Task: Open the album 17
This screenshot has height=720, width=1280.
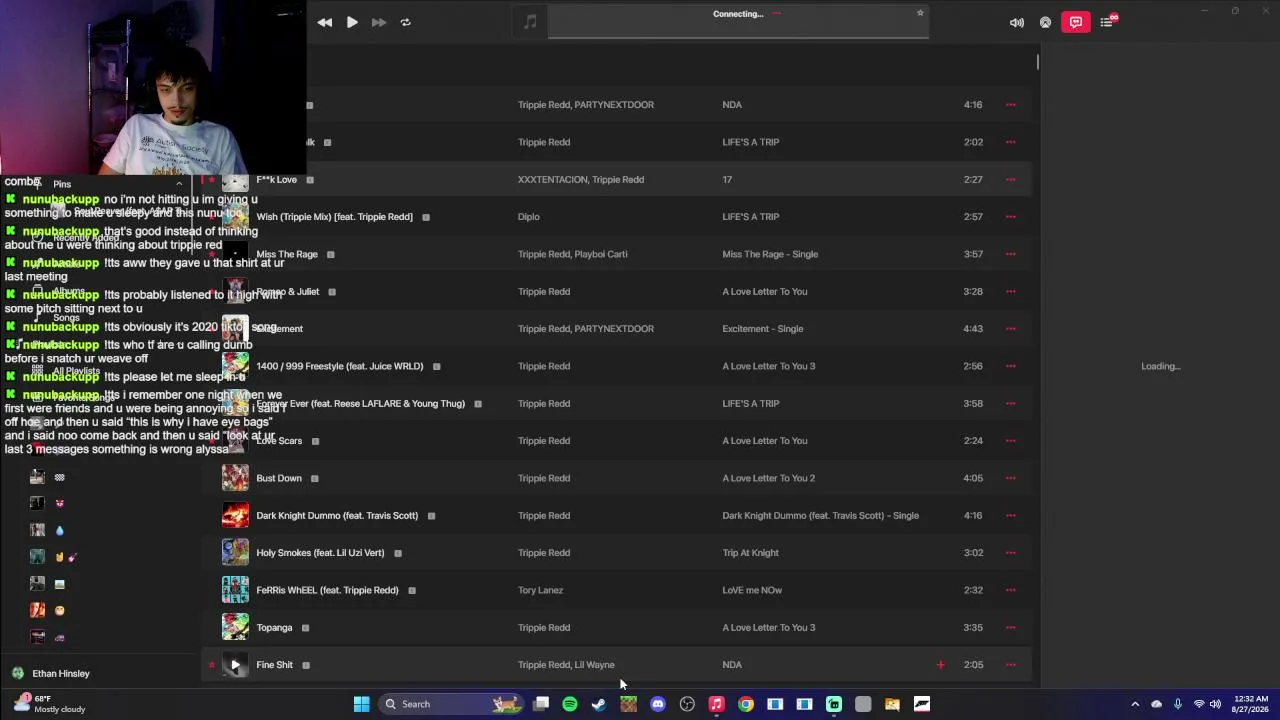Action: tap(727, 180)
